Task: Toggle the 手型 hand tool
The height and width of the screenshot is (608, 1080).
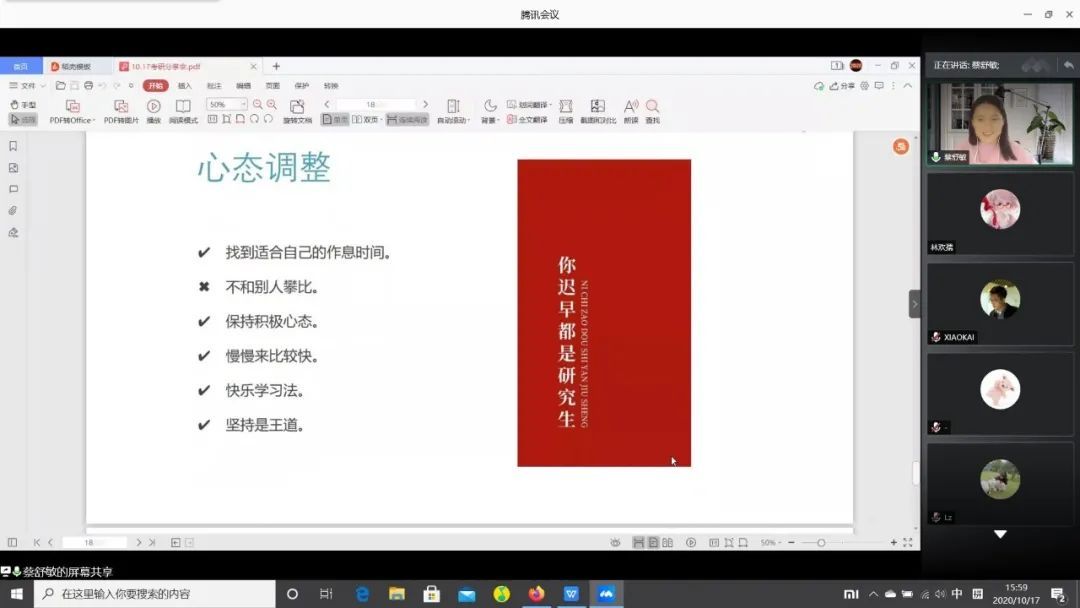Action: (23, 104)
